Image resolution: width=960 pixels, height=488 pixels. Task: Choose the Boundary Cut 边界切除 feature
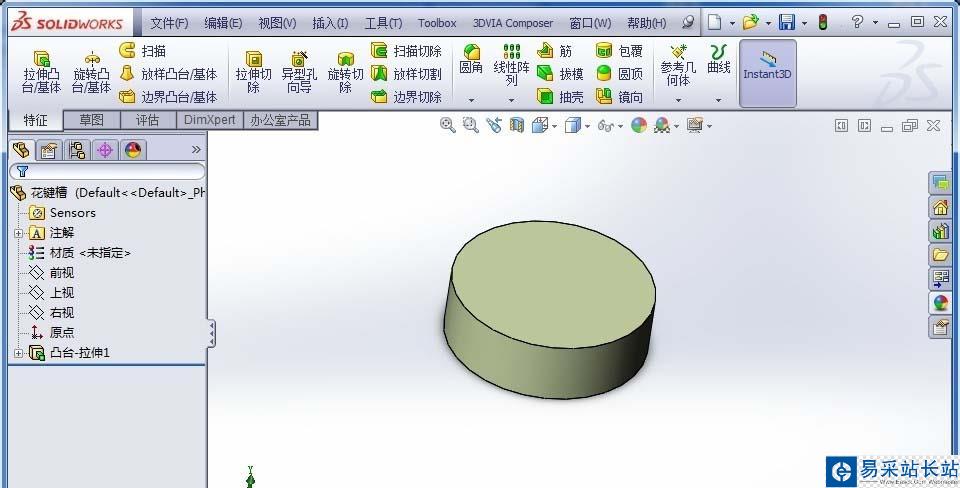[407, 97]
